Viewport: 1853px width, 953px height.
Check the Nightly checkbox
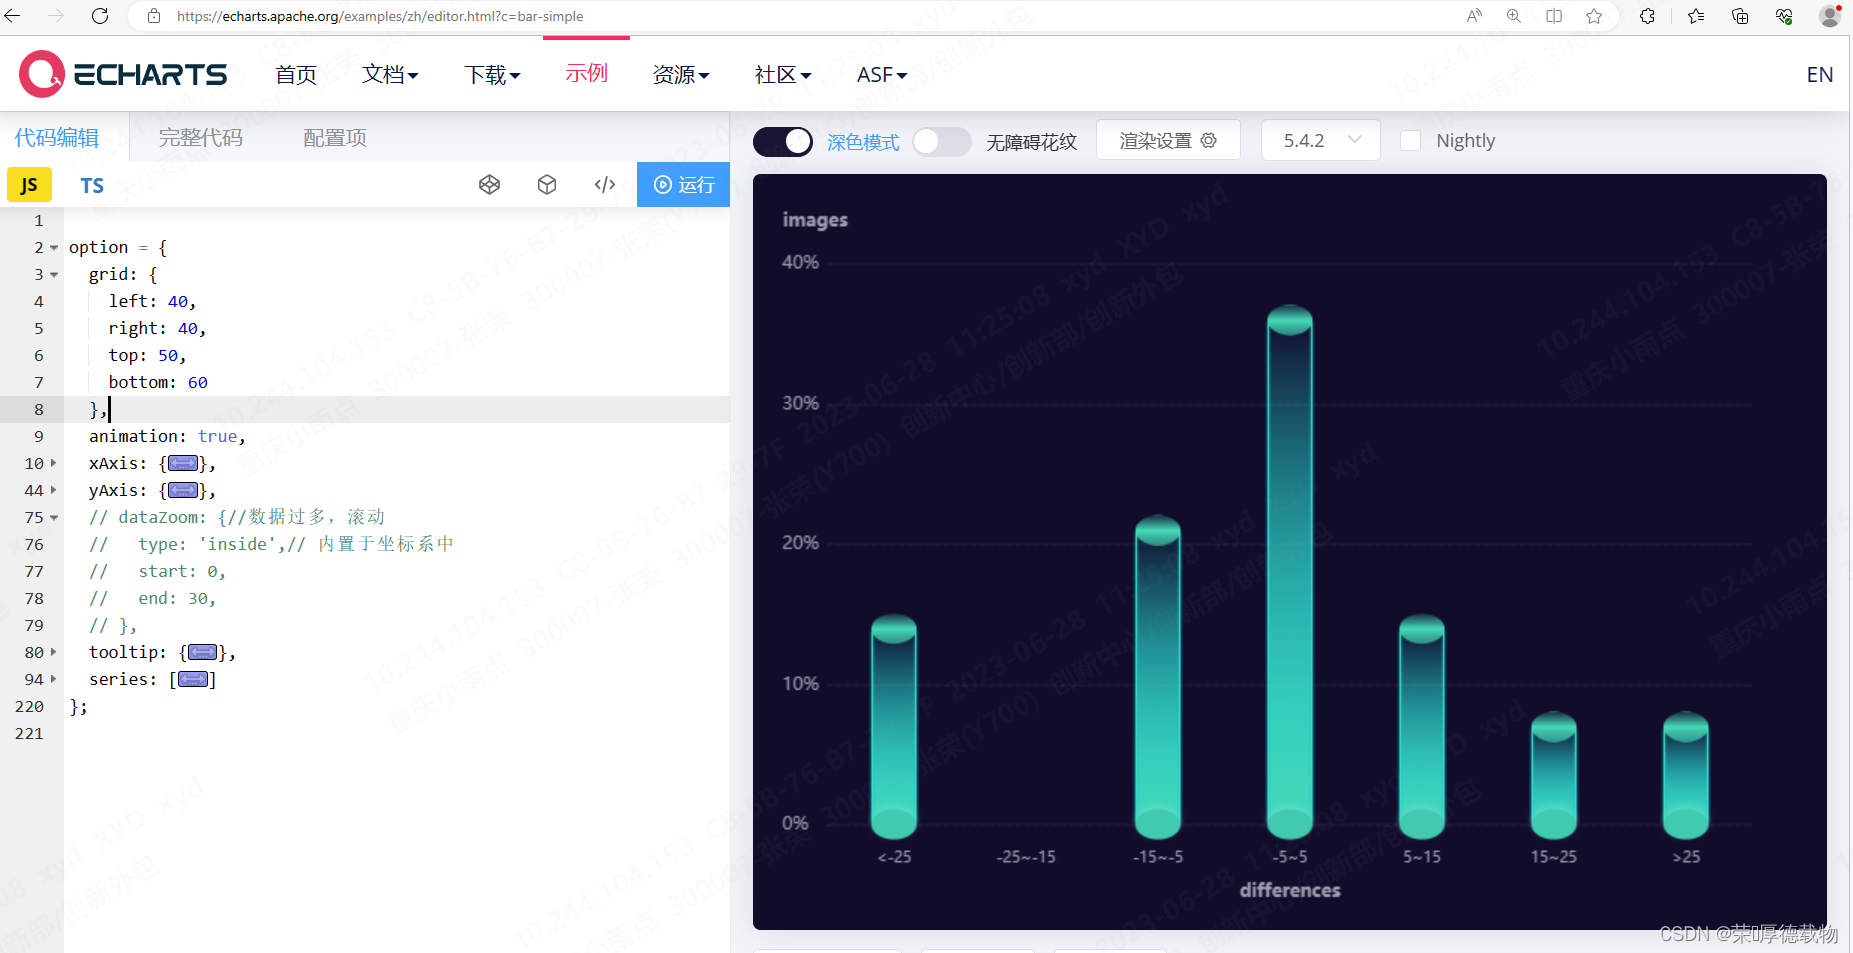1411,140
